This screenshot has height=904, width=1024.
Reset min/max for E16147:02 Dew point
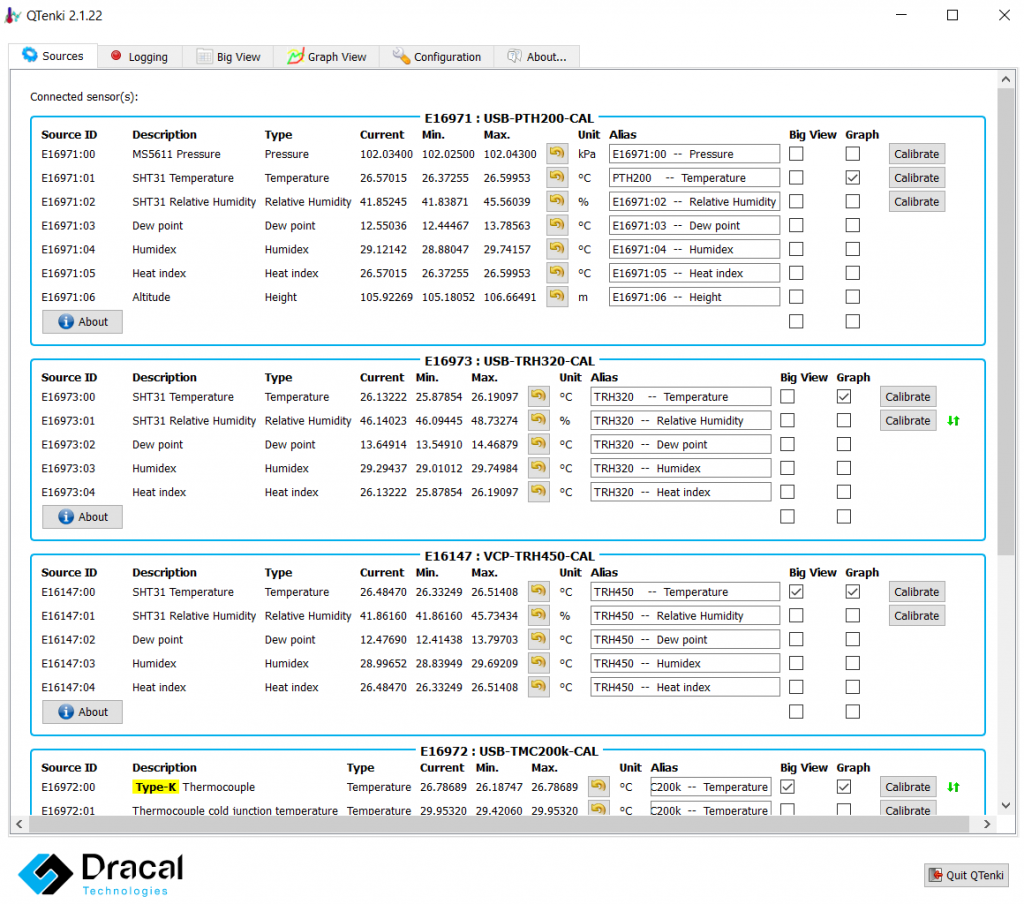pos(538,639)
